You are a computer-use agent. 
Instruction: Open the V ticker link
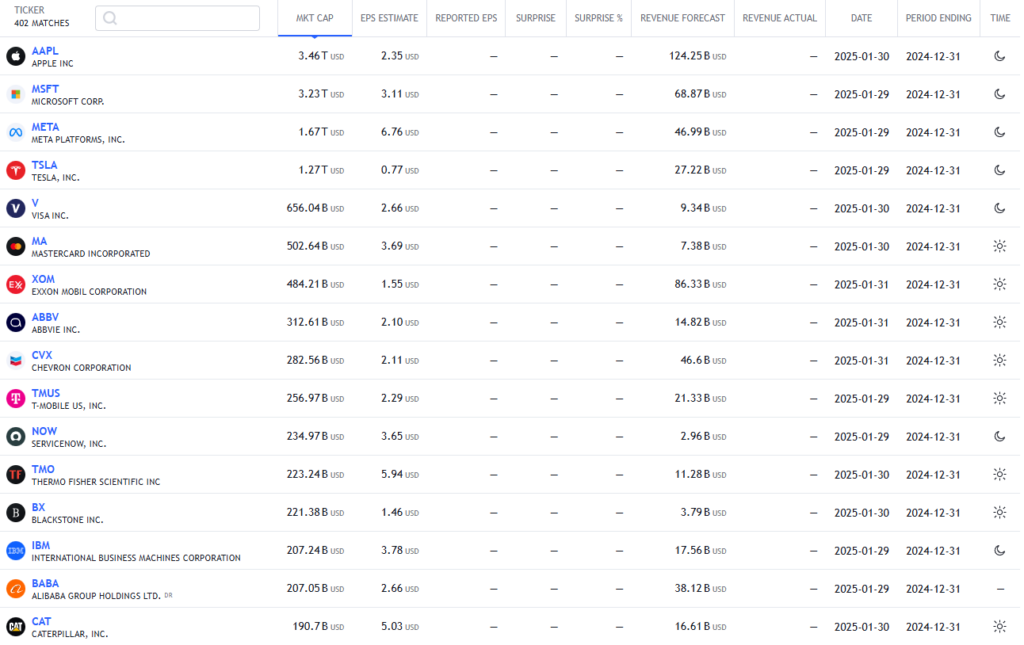(35, 203)
